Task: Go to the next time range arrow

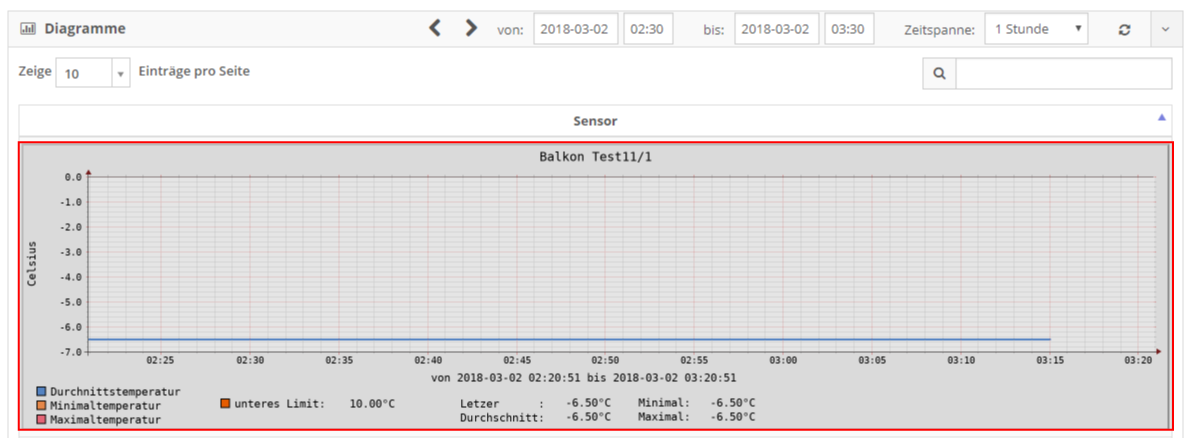Action: pos(471,29)
